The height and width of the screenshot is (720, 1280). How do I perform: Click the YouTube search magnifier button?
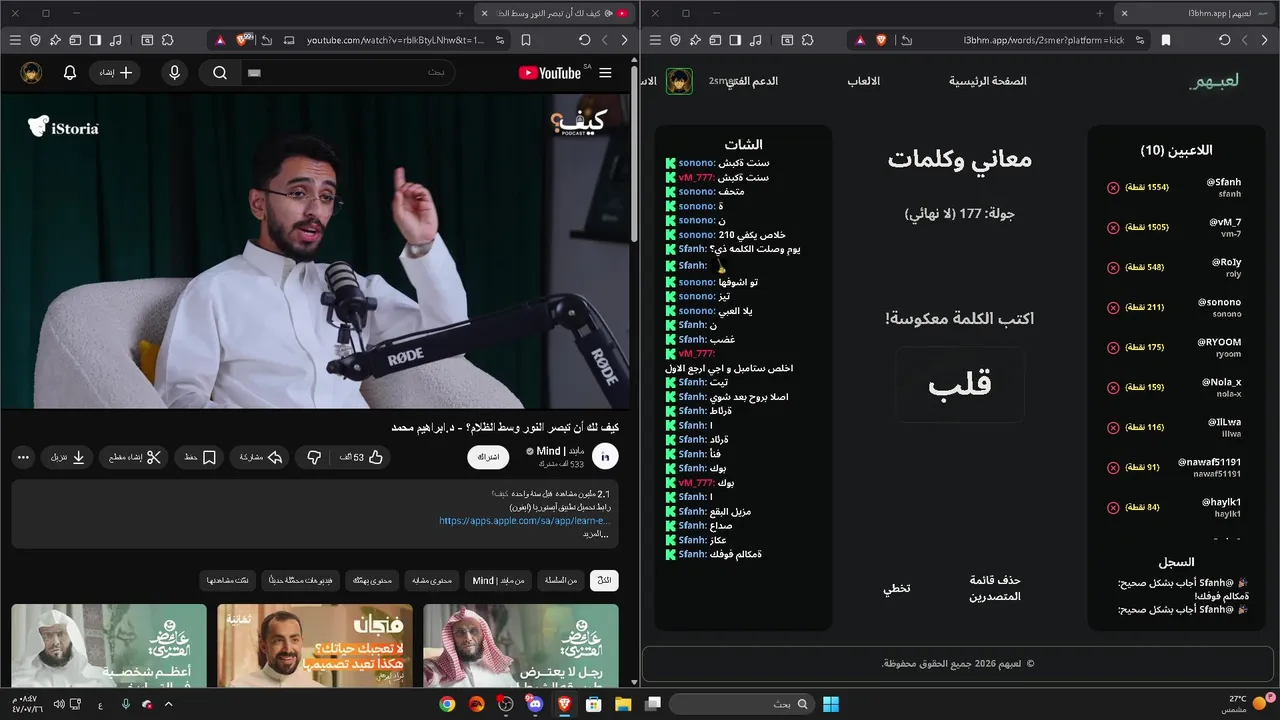[x=220, y=73]
